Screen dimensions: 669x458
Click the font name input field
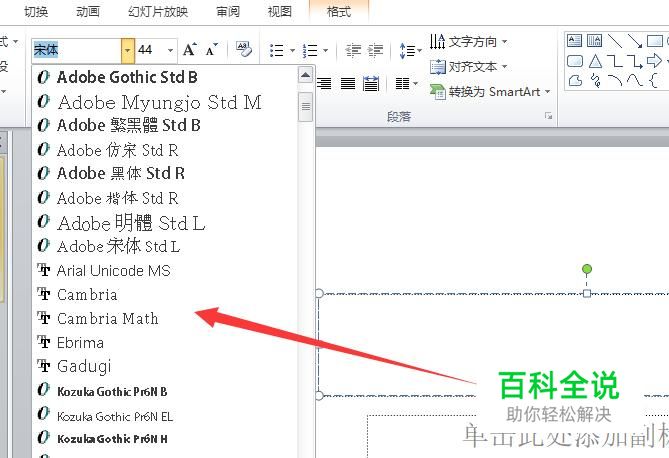tap(77, 50)
